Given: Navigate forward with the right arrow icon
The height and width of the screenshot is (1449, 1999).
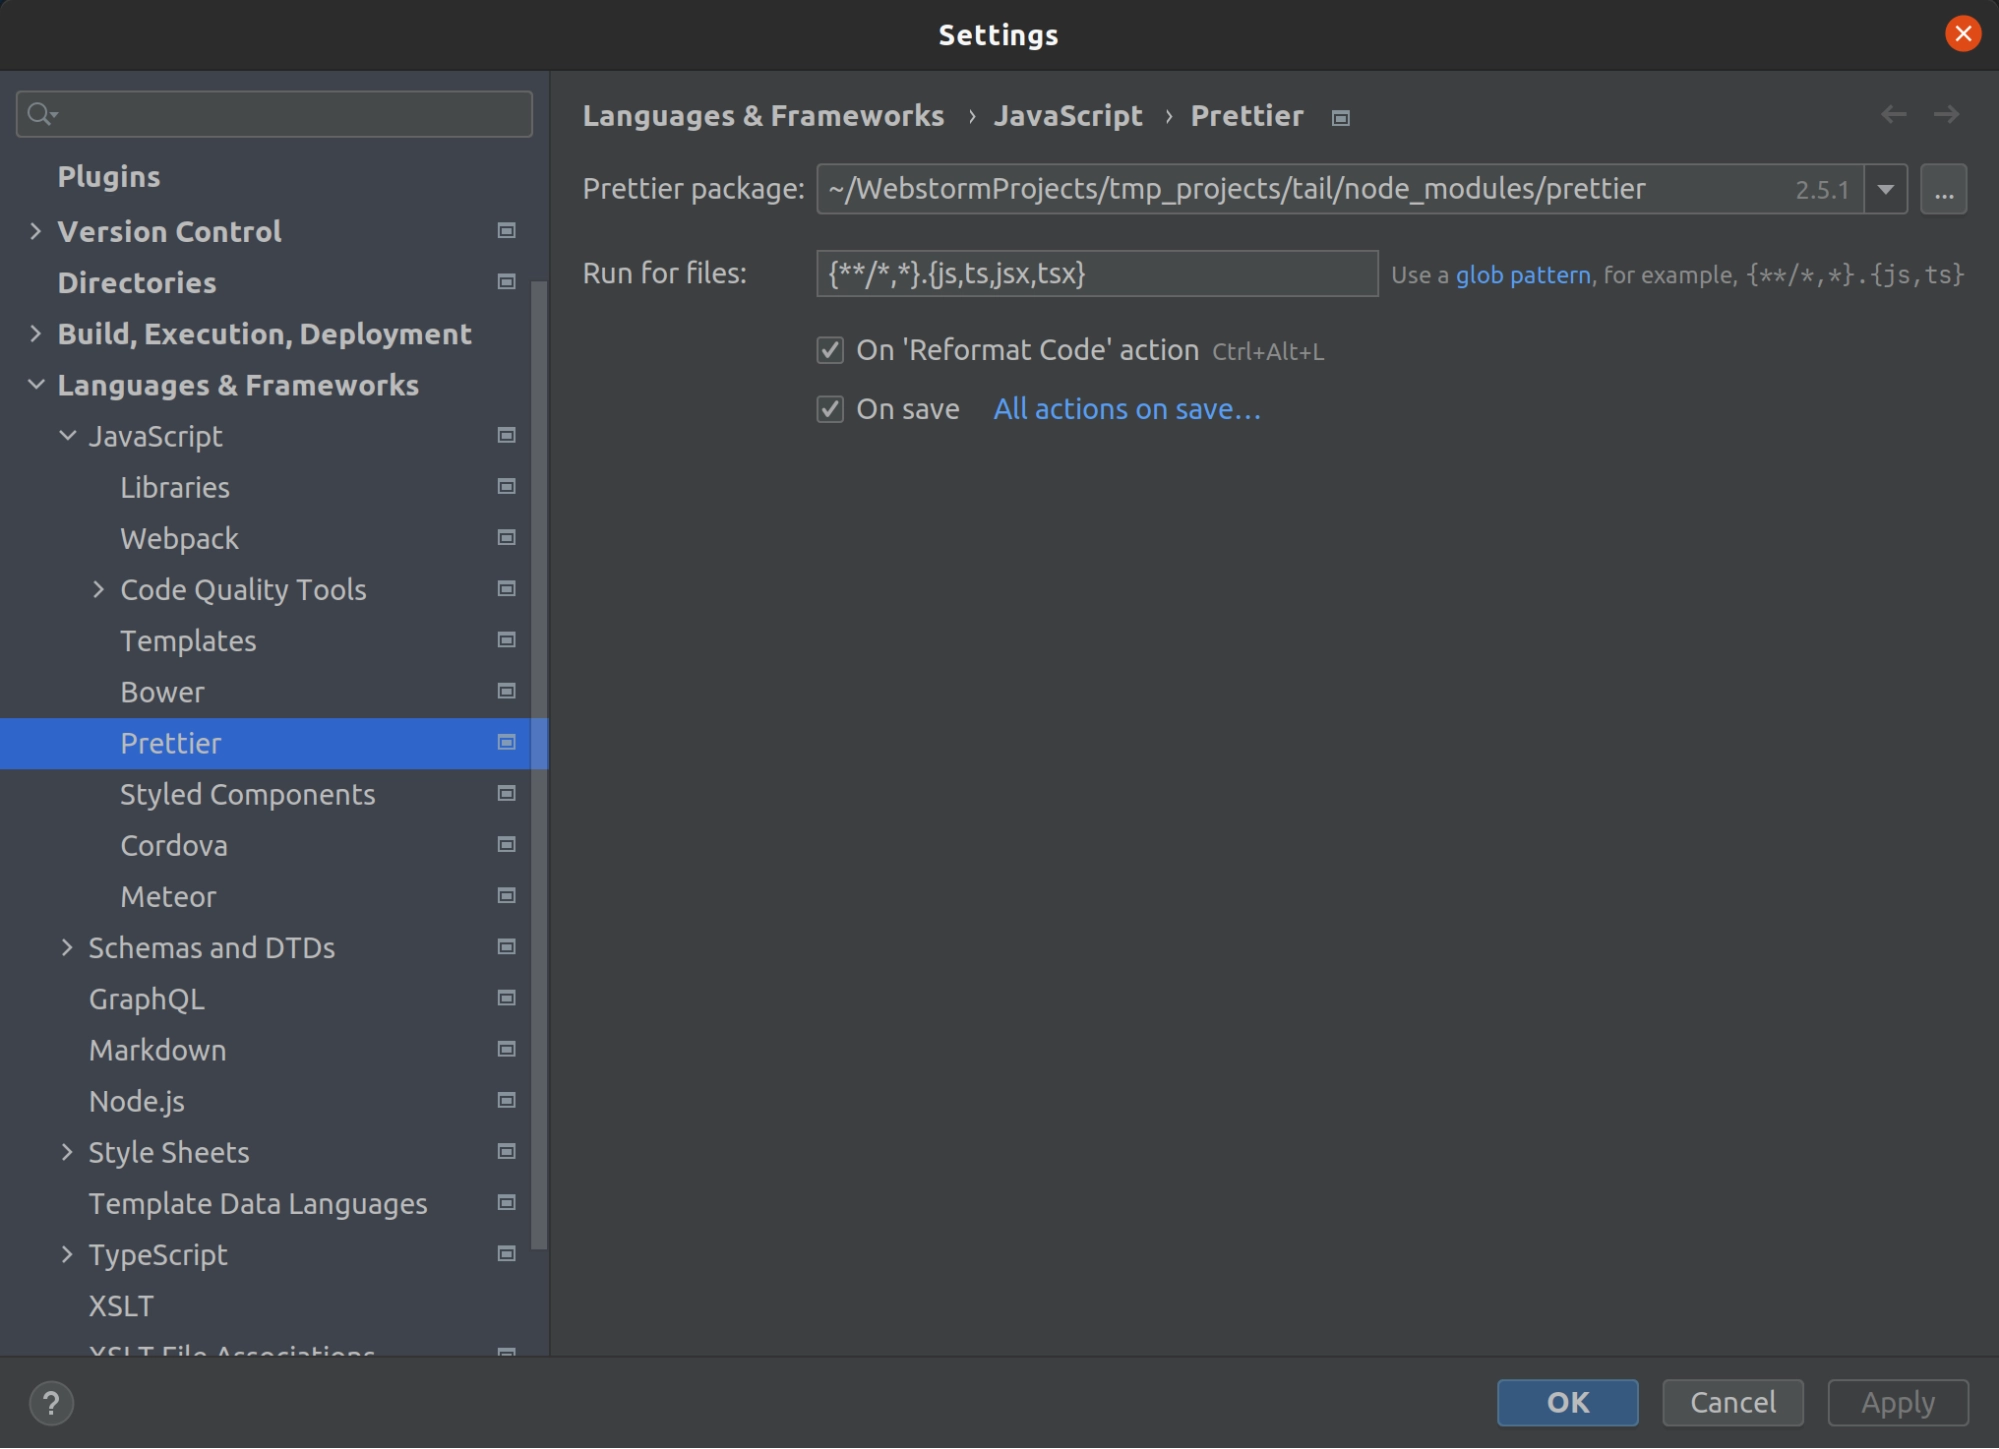Looking at the screenshot, I should (x=1946, y=115).
